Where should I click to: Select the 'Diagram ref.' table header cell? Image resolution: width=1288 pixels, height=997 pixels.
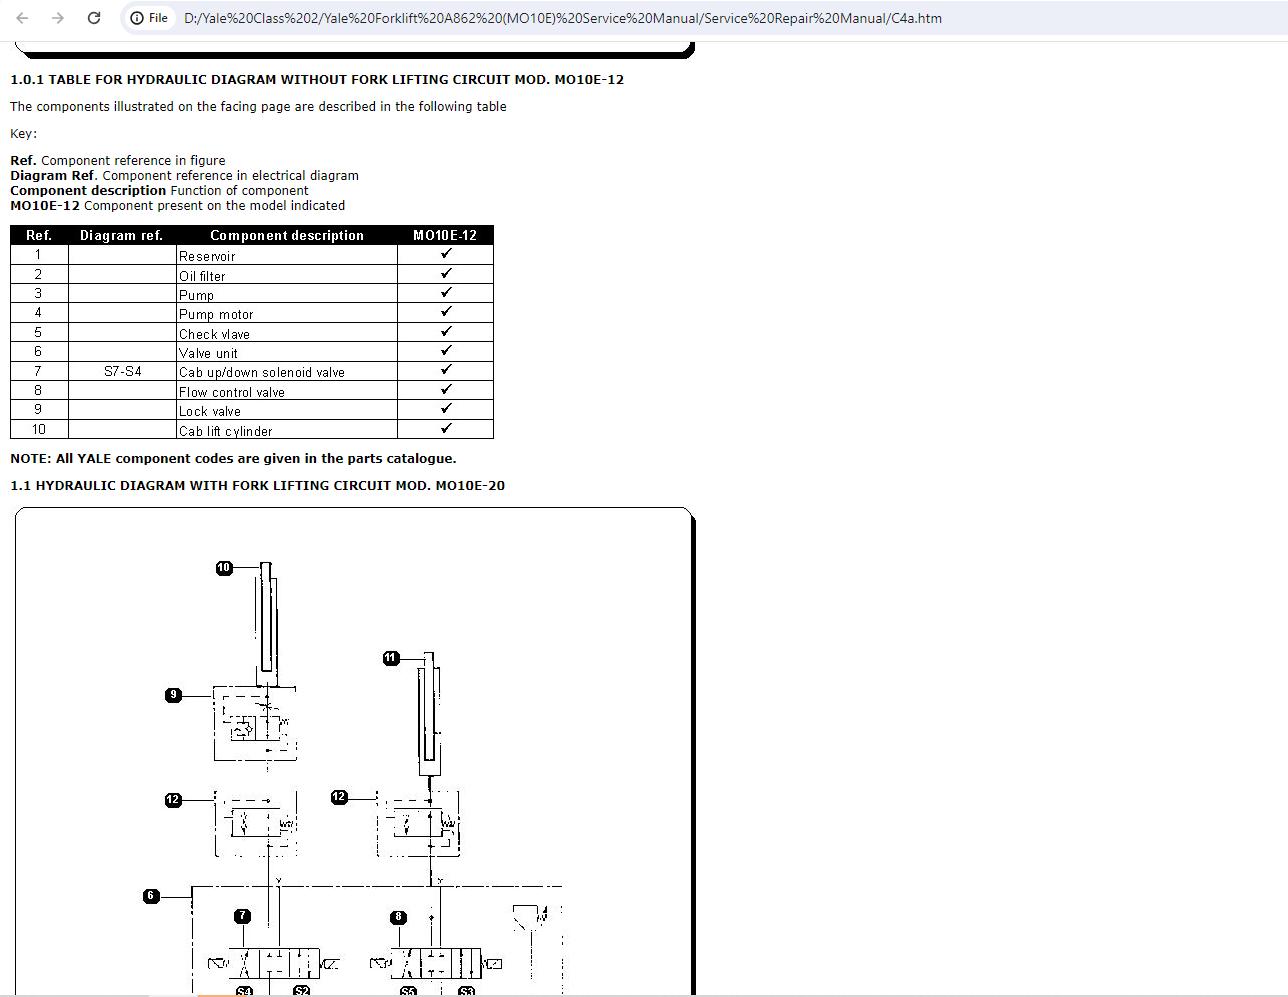click(122, 235)
